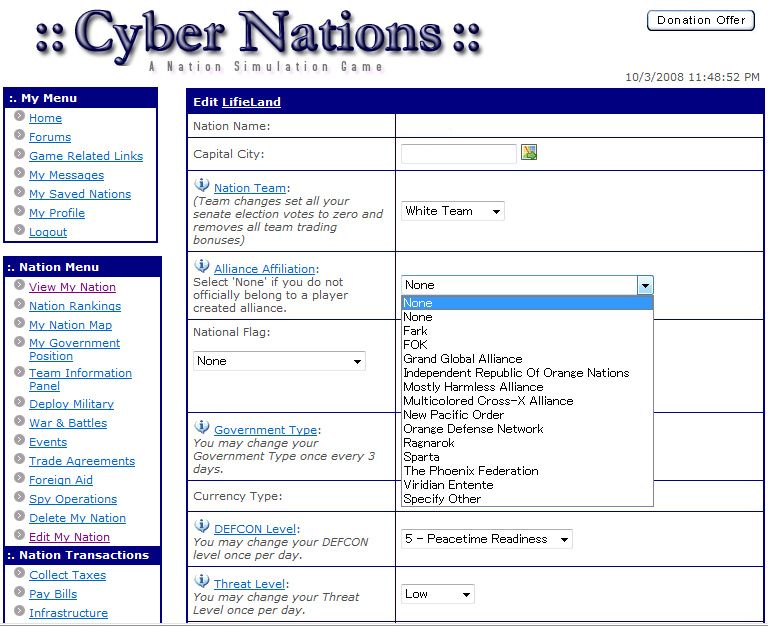Click the Logout link

(x=48, y=233)
